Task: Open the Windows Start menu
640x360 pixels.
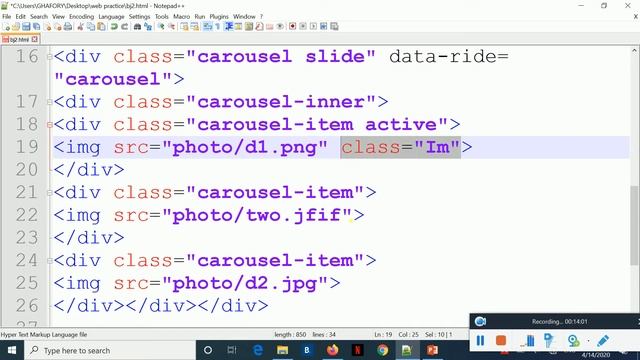Action: tap(12, 350)
